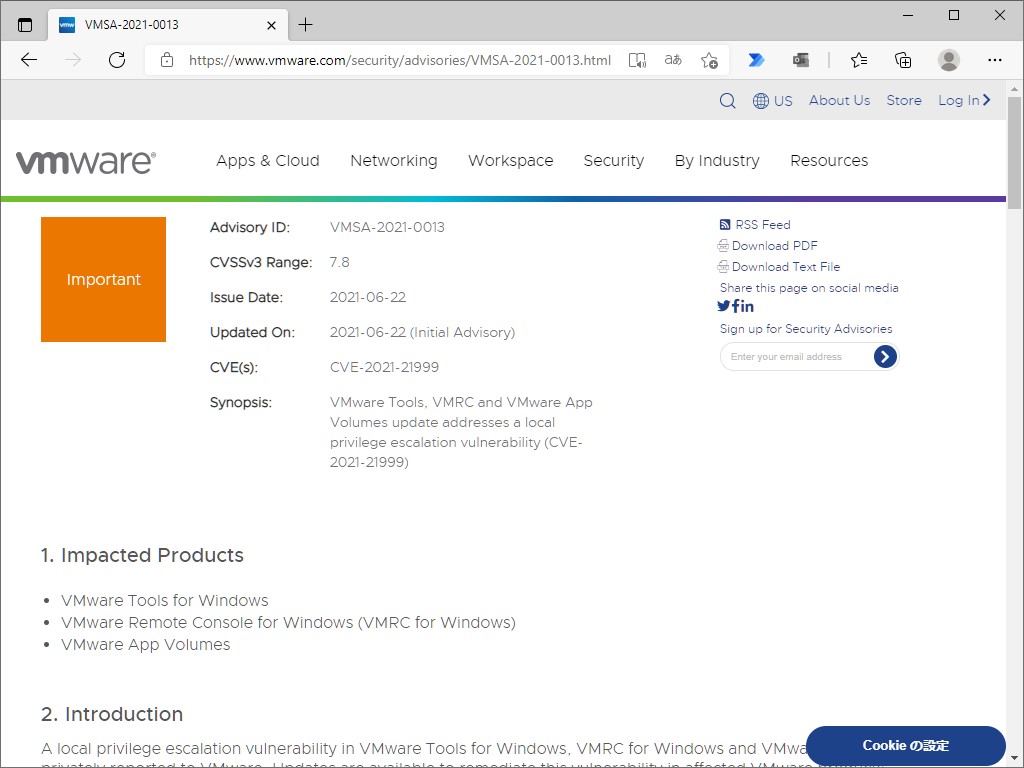Open the Cookie の設定 button

[905, 745]
